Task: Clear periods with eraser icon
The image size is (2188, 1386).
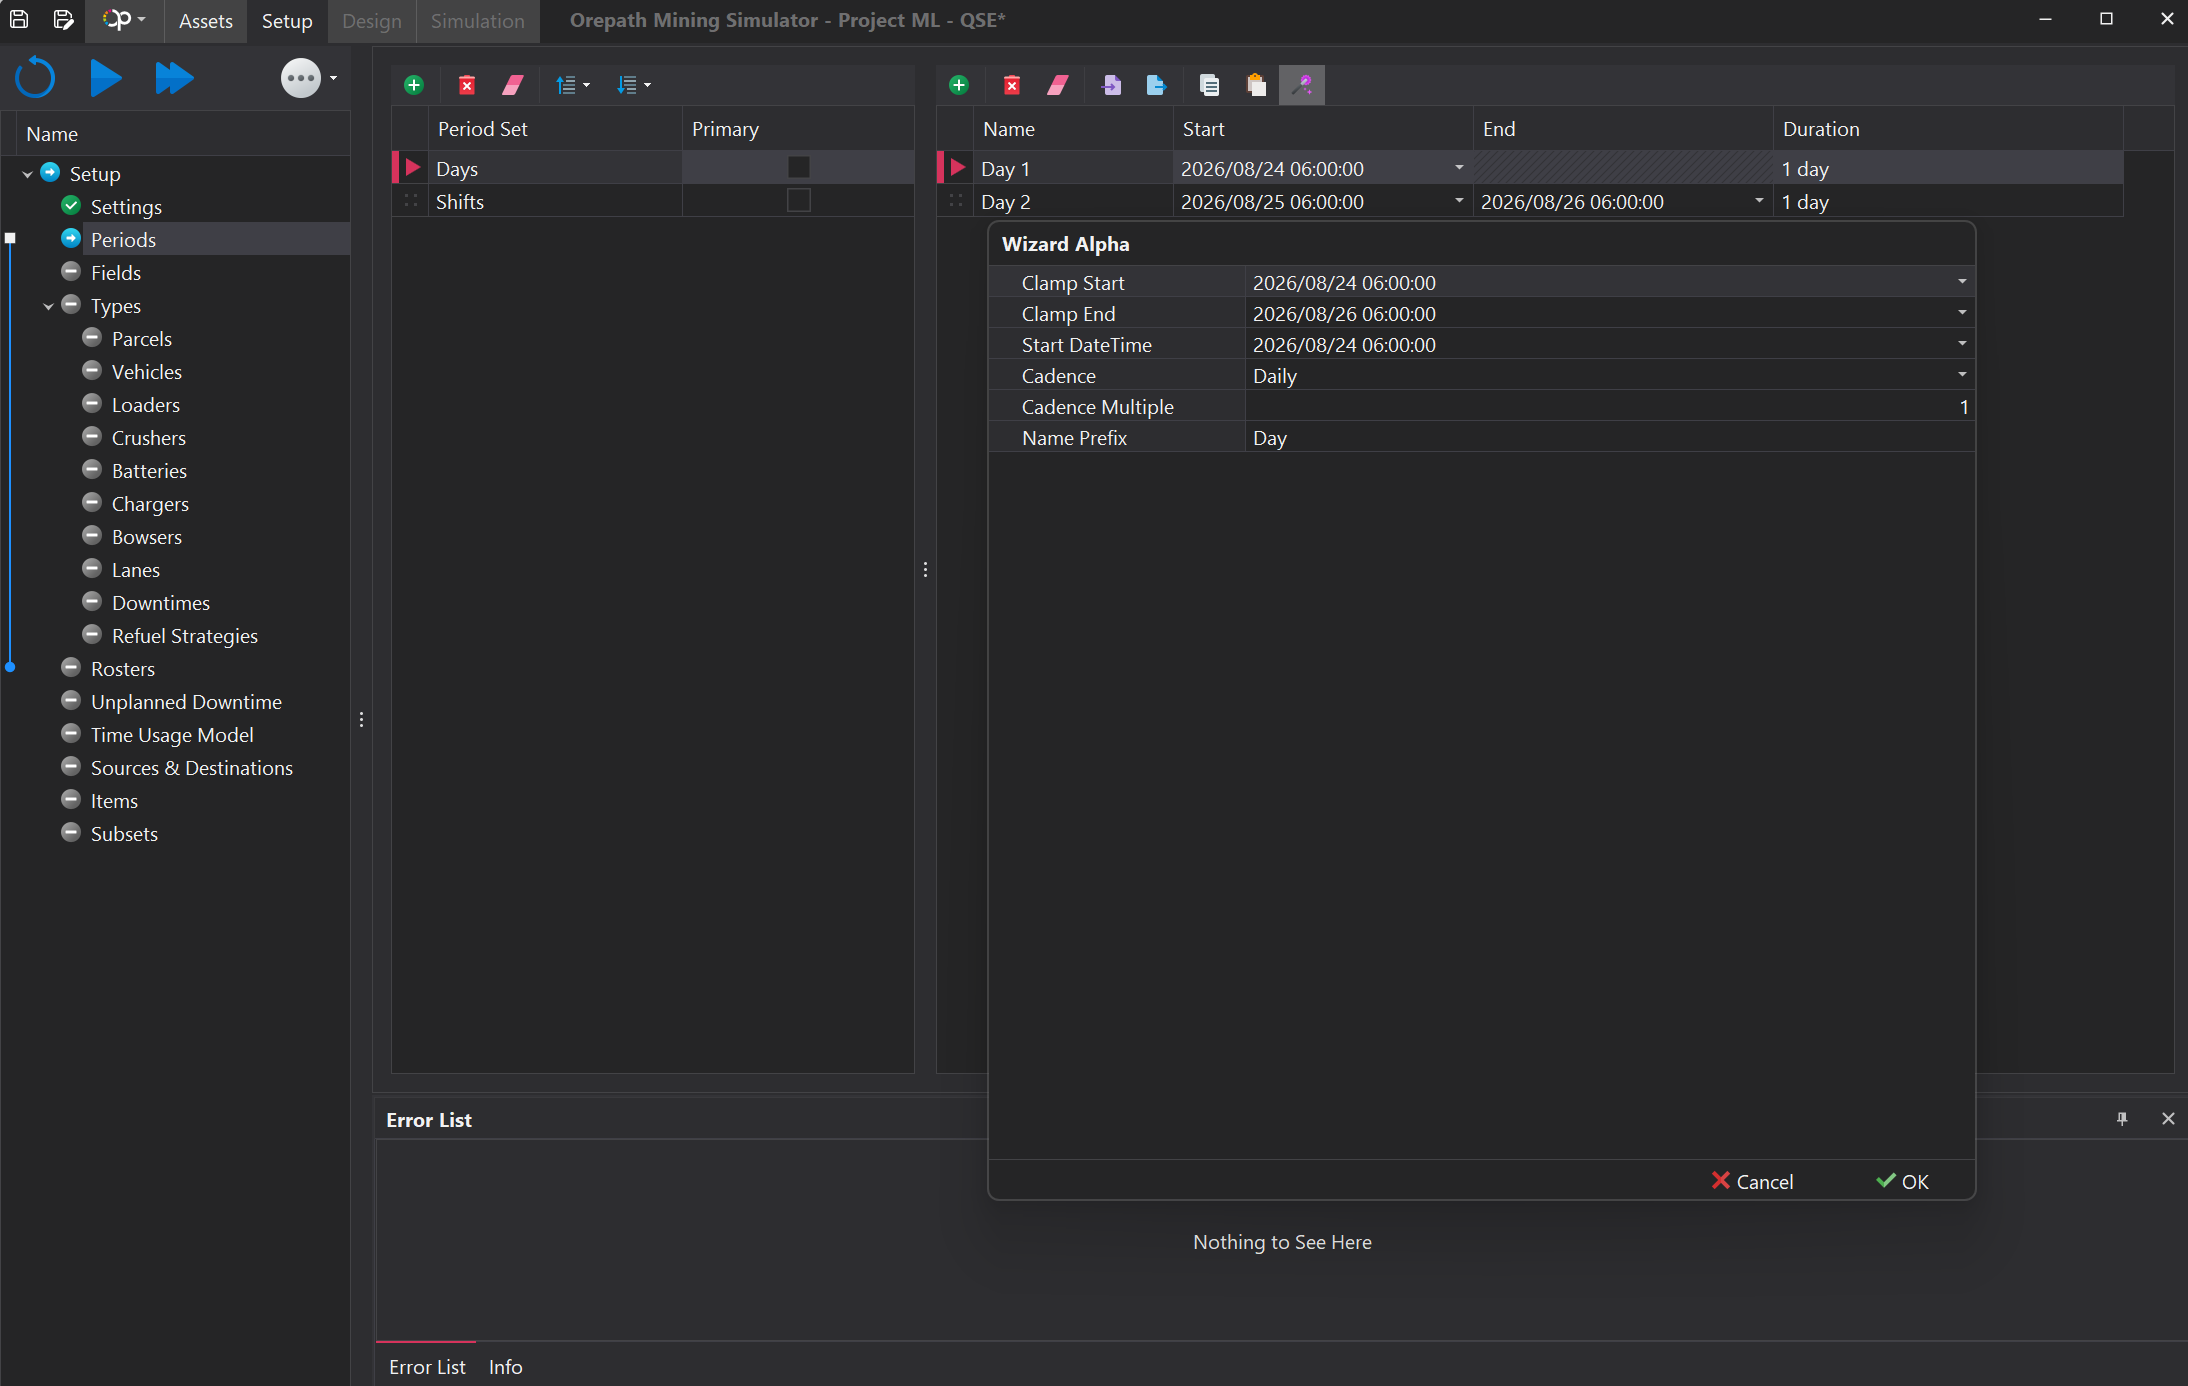Action: point(1058,85)
